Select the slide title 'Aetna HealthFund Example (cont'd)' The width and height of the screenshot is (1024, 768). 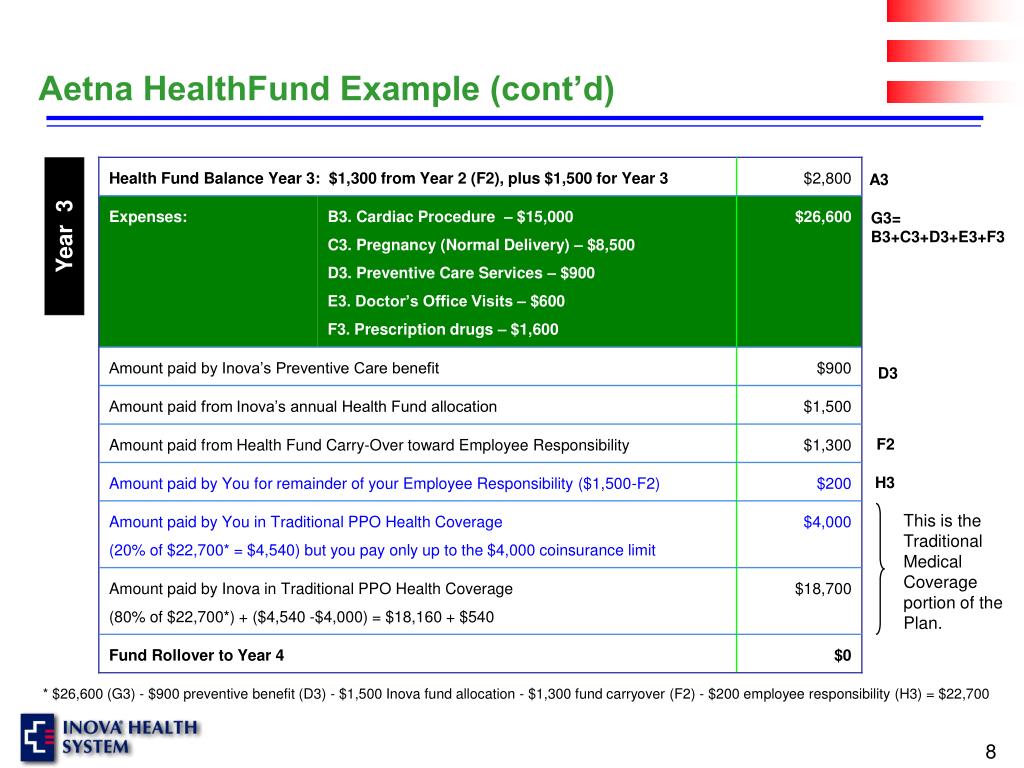(327, 88)
